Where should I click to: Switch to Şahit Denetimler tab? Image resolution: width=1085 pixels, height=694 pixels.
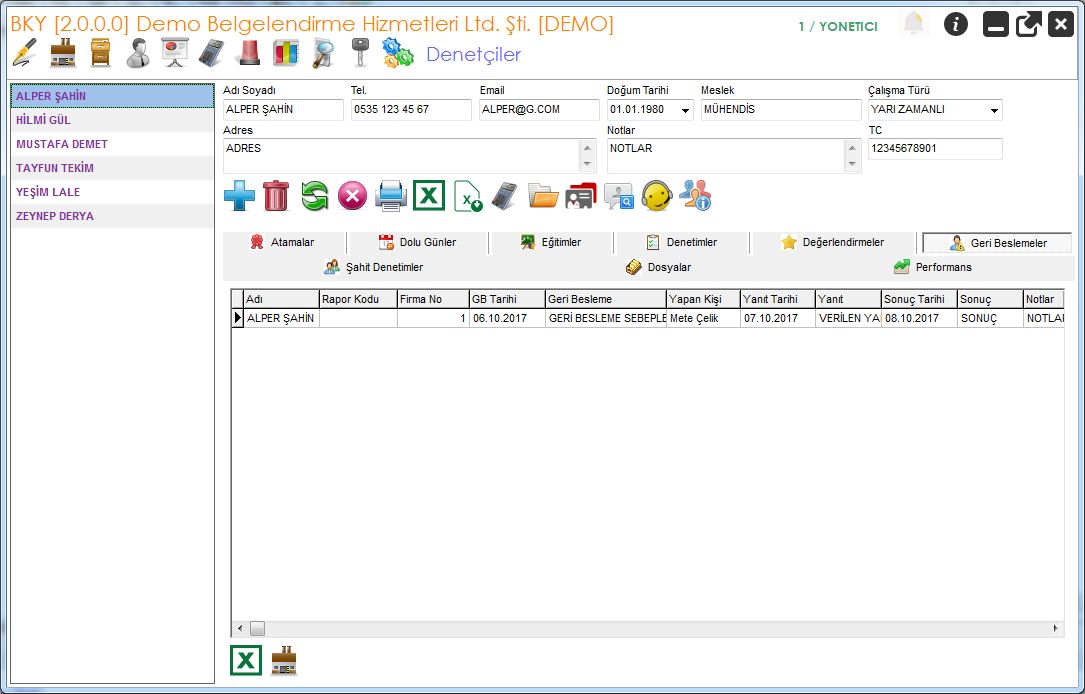[374, 267]
